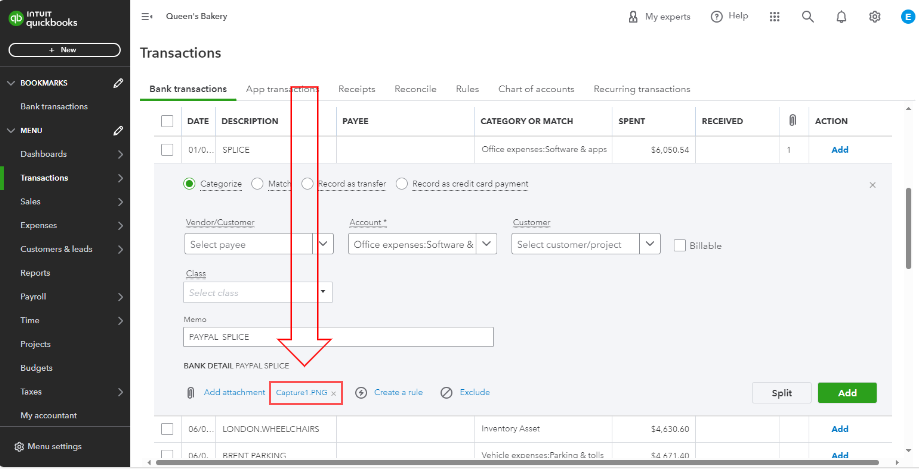Click the green Add button
919x470 pixels.
click(846, 393)
